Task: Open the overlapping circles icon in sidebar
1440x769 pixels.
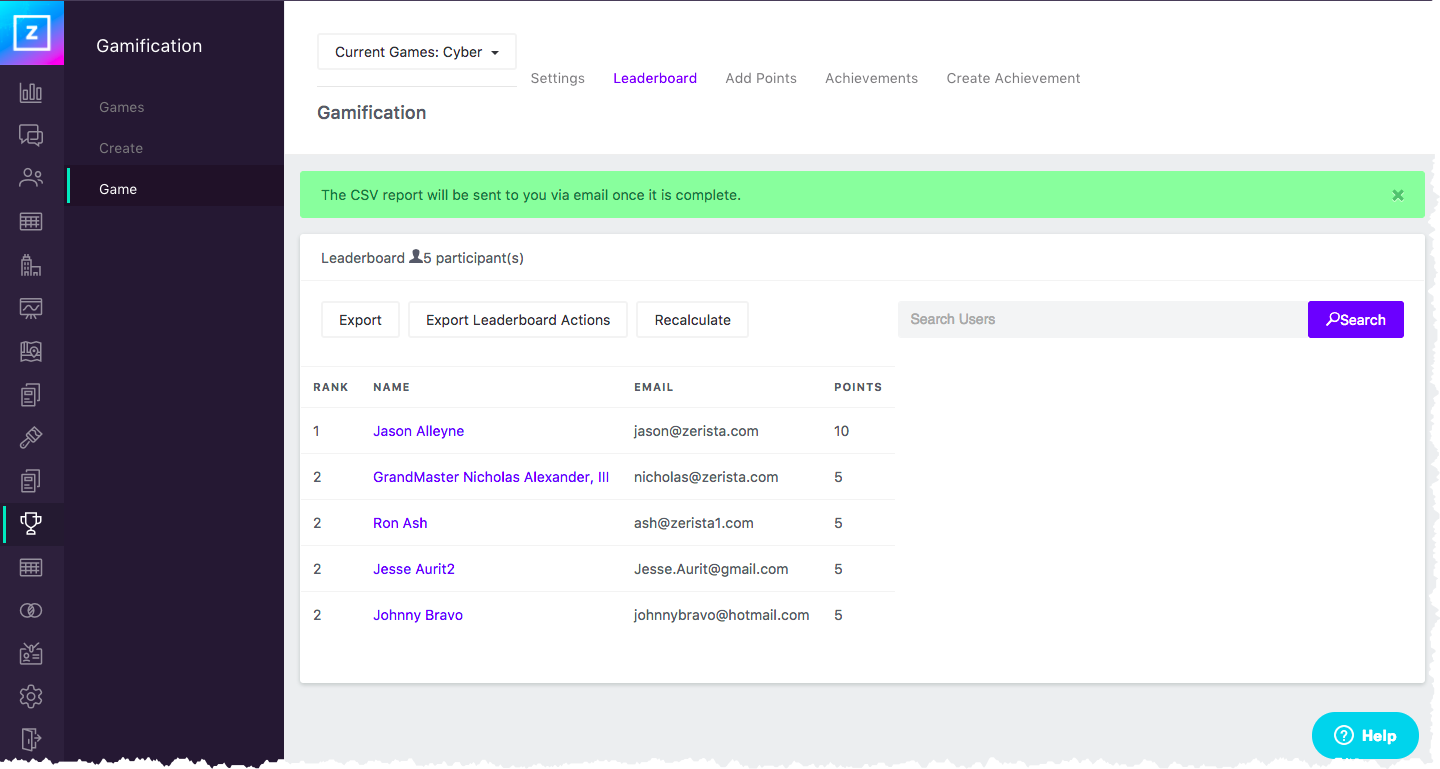Action: 31,610
